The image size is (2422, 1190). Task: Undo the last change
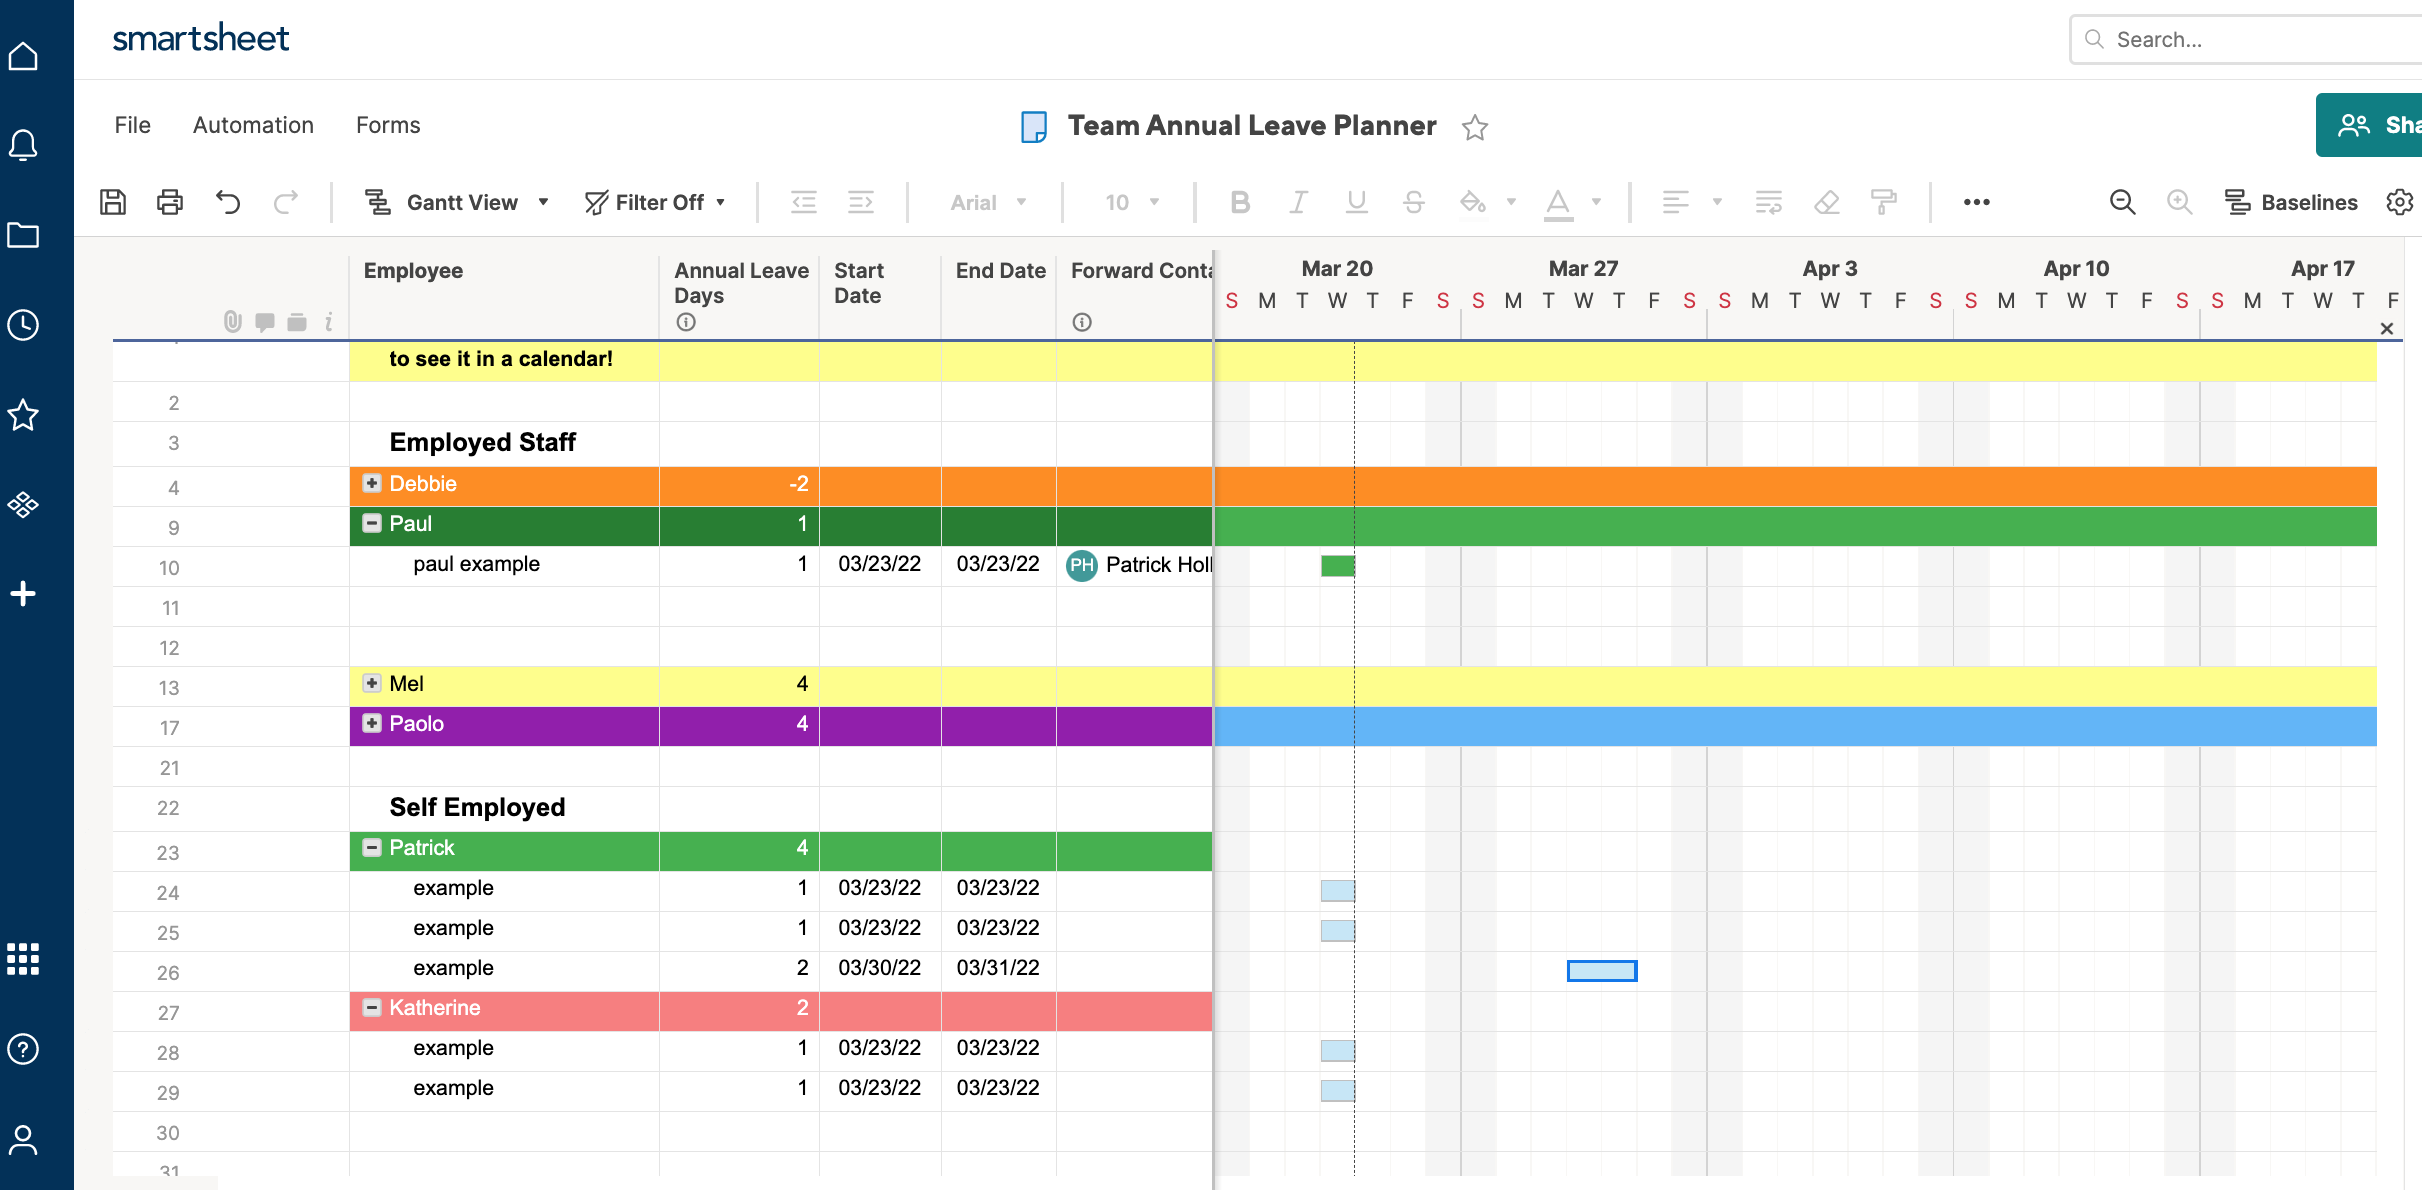pos(228,201)
